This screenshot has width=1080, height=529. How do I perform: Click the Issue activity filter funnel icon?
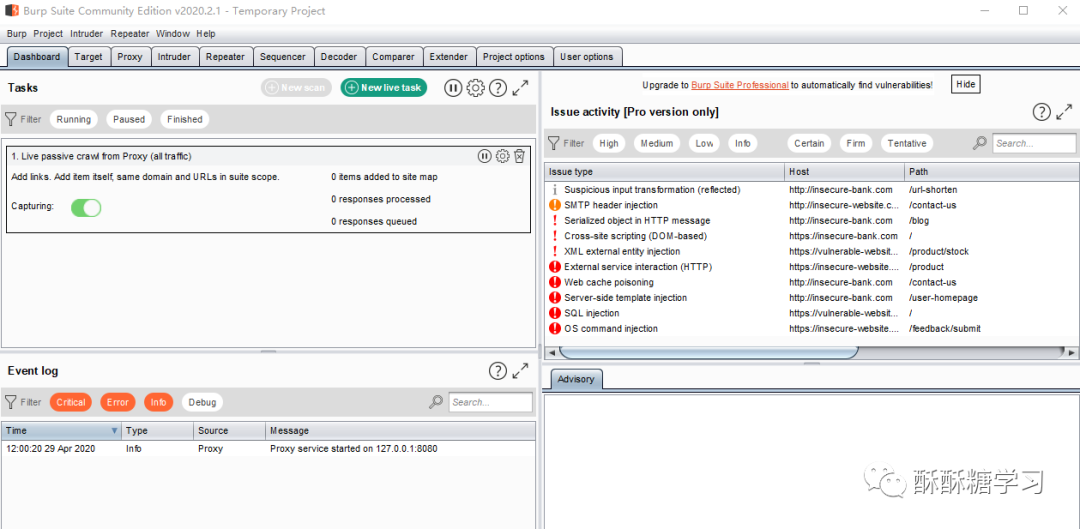pyautogui.click(x=553, y=143)
